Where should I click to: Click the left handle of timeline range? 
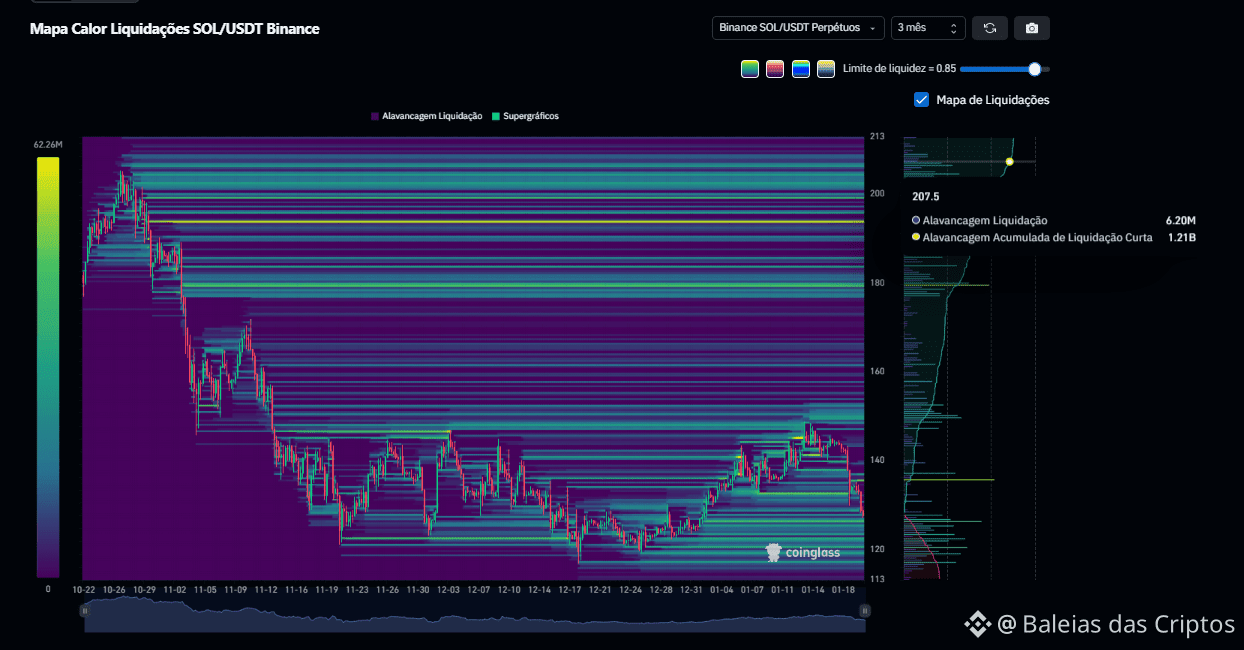(x=85, y=610)
